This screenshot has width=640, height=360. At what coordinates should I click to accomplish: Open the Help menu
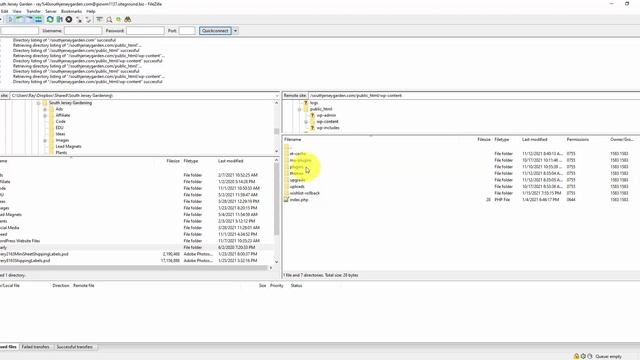click(x=91, y=11)
